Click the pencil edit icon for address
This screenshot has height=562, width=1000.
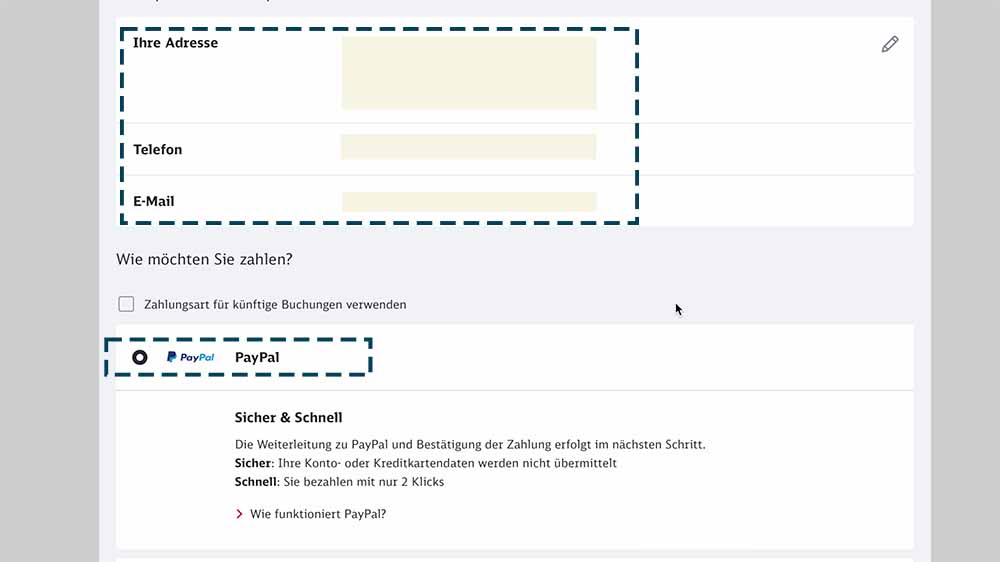[x=889, y=44]
